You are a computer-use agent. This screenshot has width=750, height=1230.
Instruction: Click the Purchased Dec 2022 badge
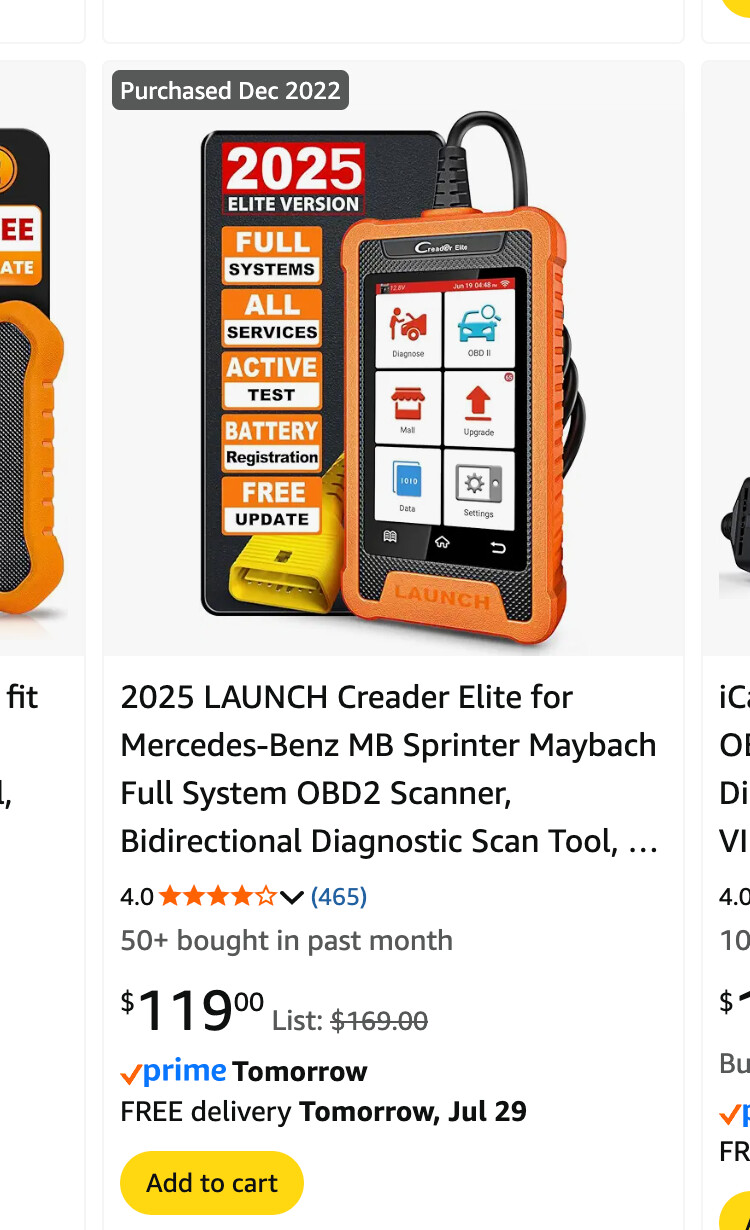coord(230,90)
